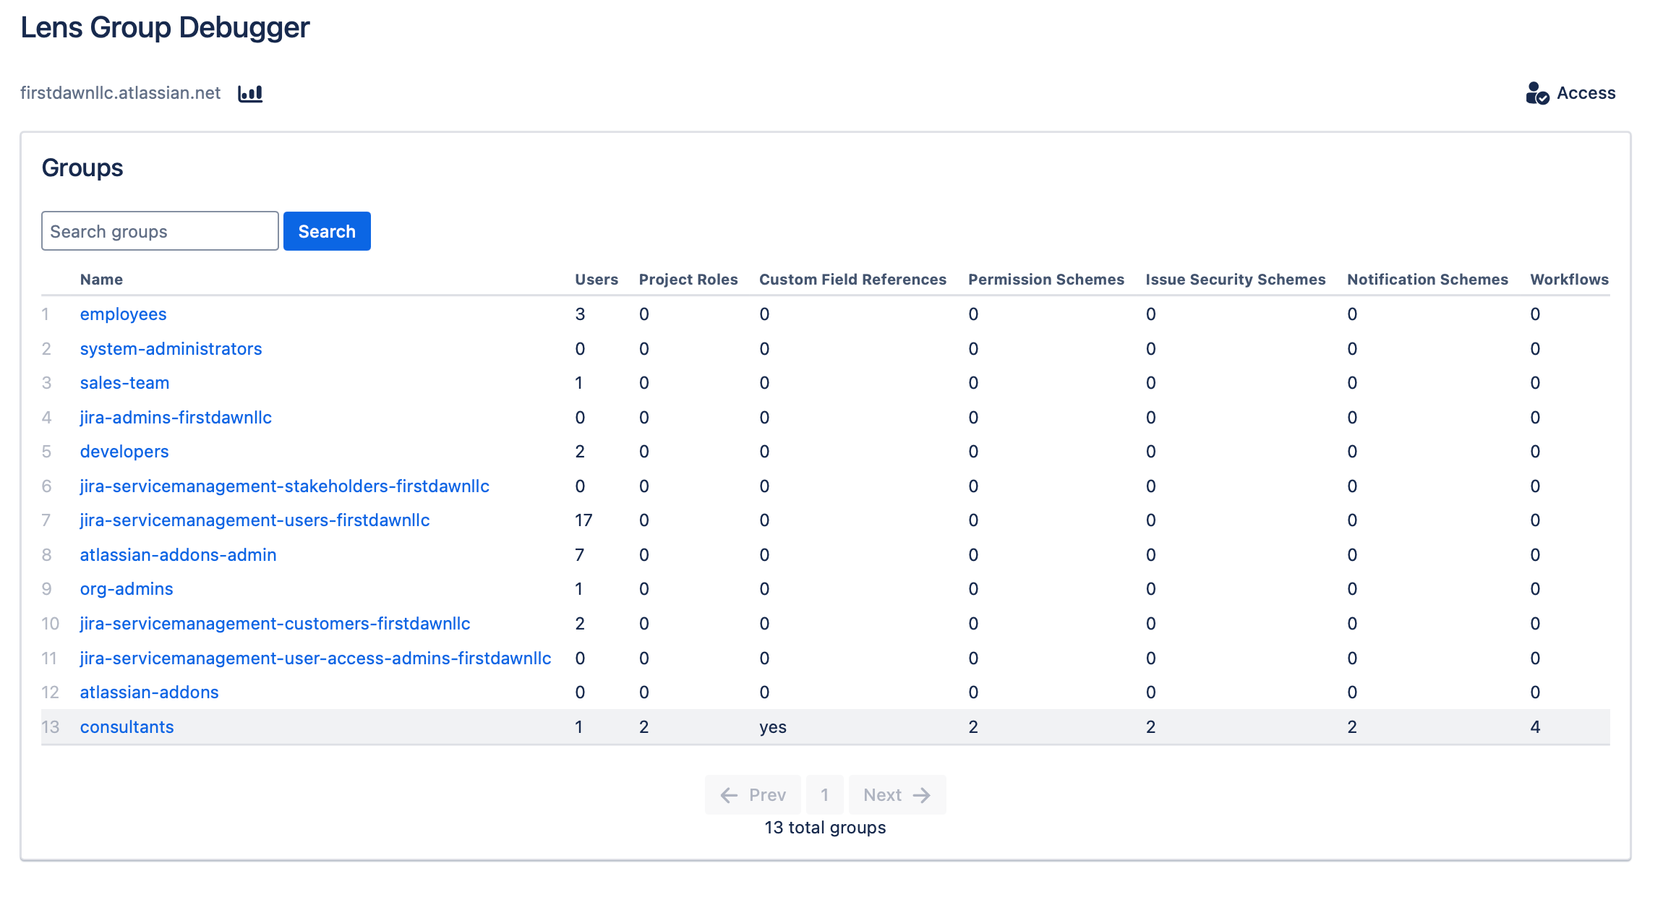Click the Issue Security Schemes header
The width and height of the screenshot is (1663, 899).
[1236, 280]
